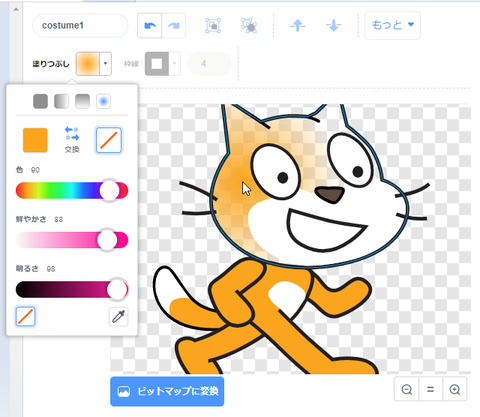
Task: Click the outline width field showing 4
Action: click(x=209, y=64)
